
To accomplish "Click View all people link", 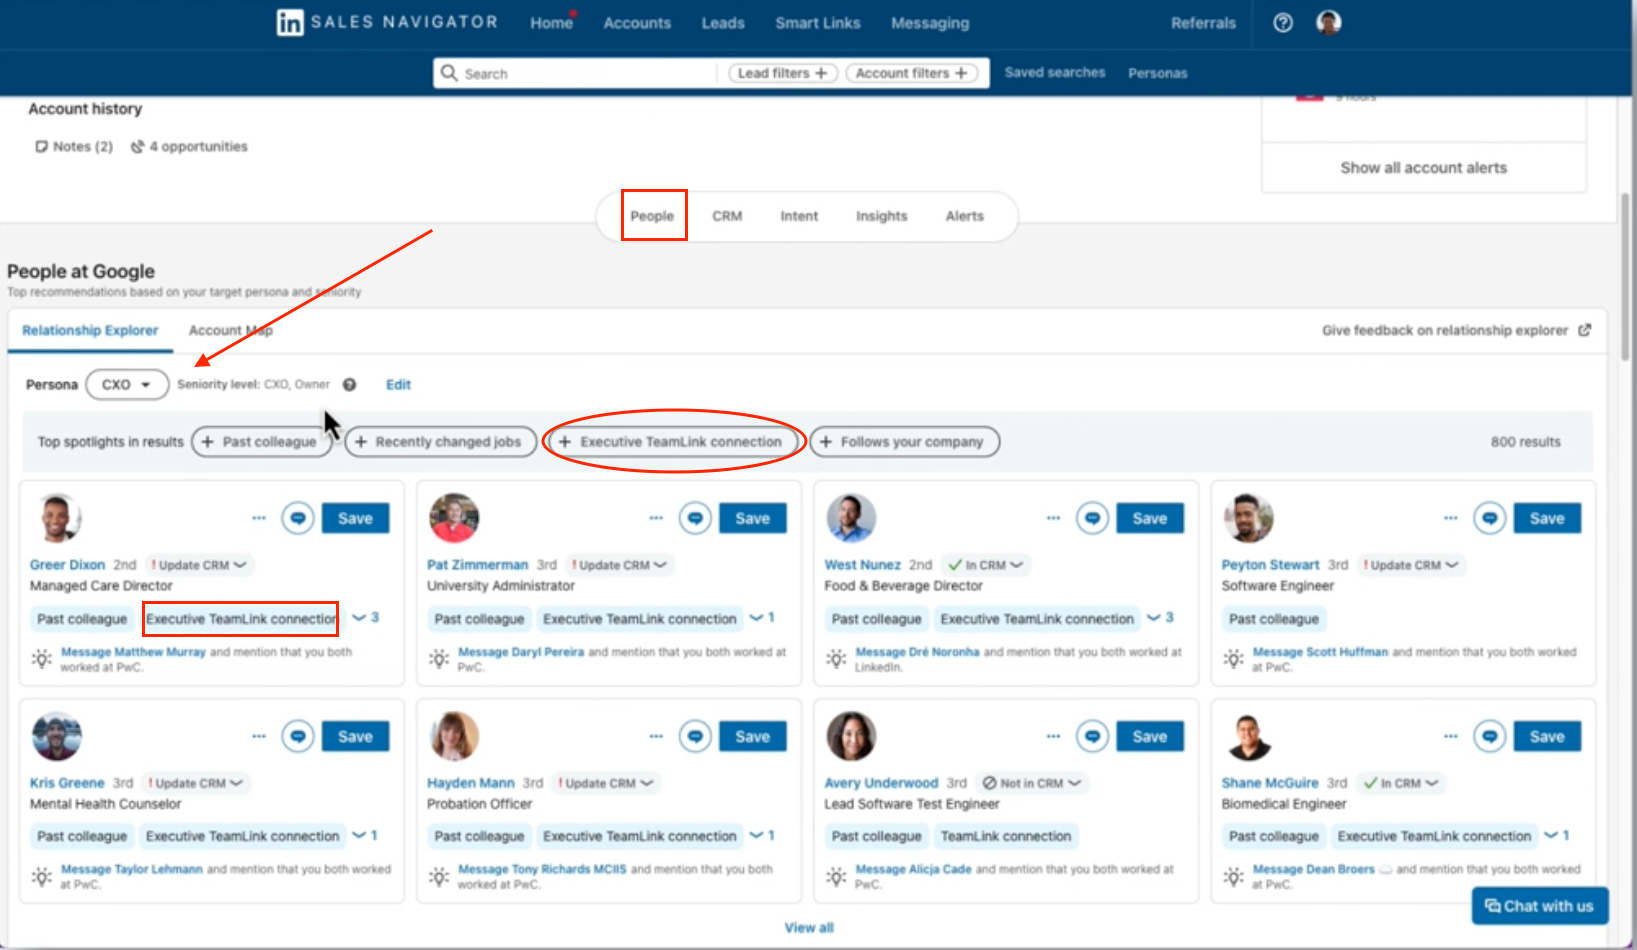I will pyautogui.click(x=808, y=928).
